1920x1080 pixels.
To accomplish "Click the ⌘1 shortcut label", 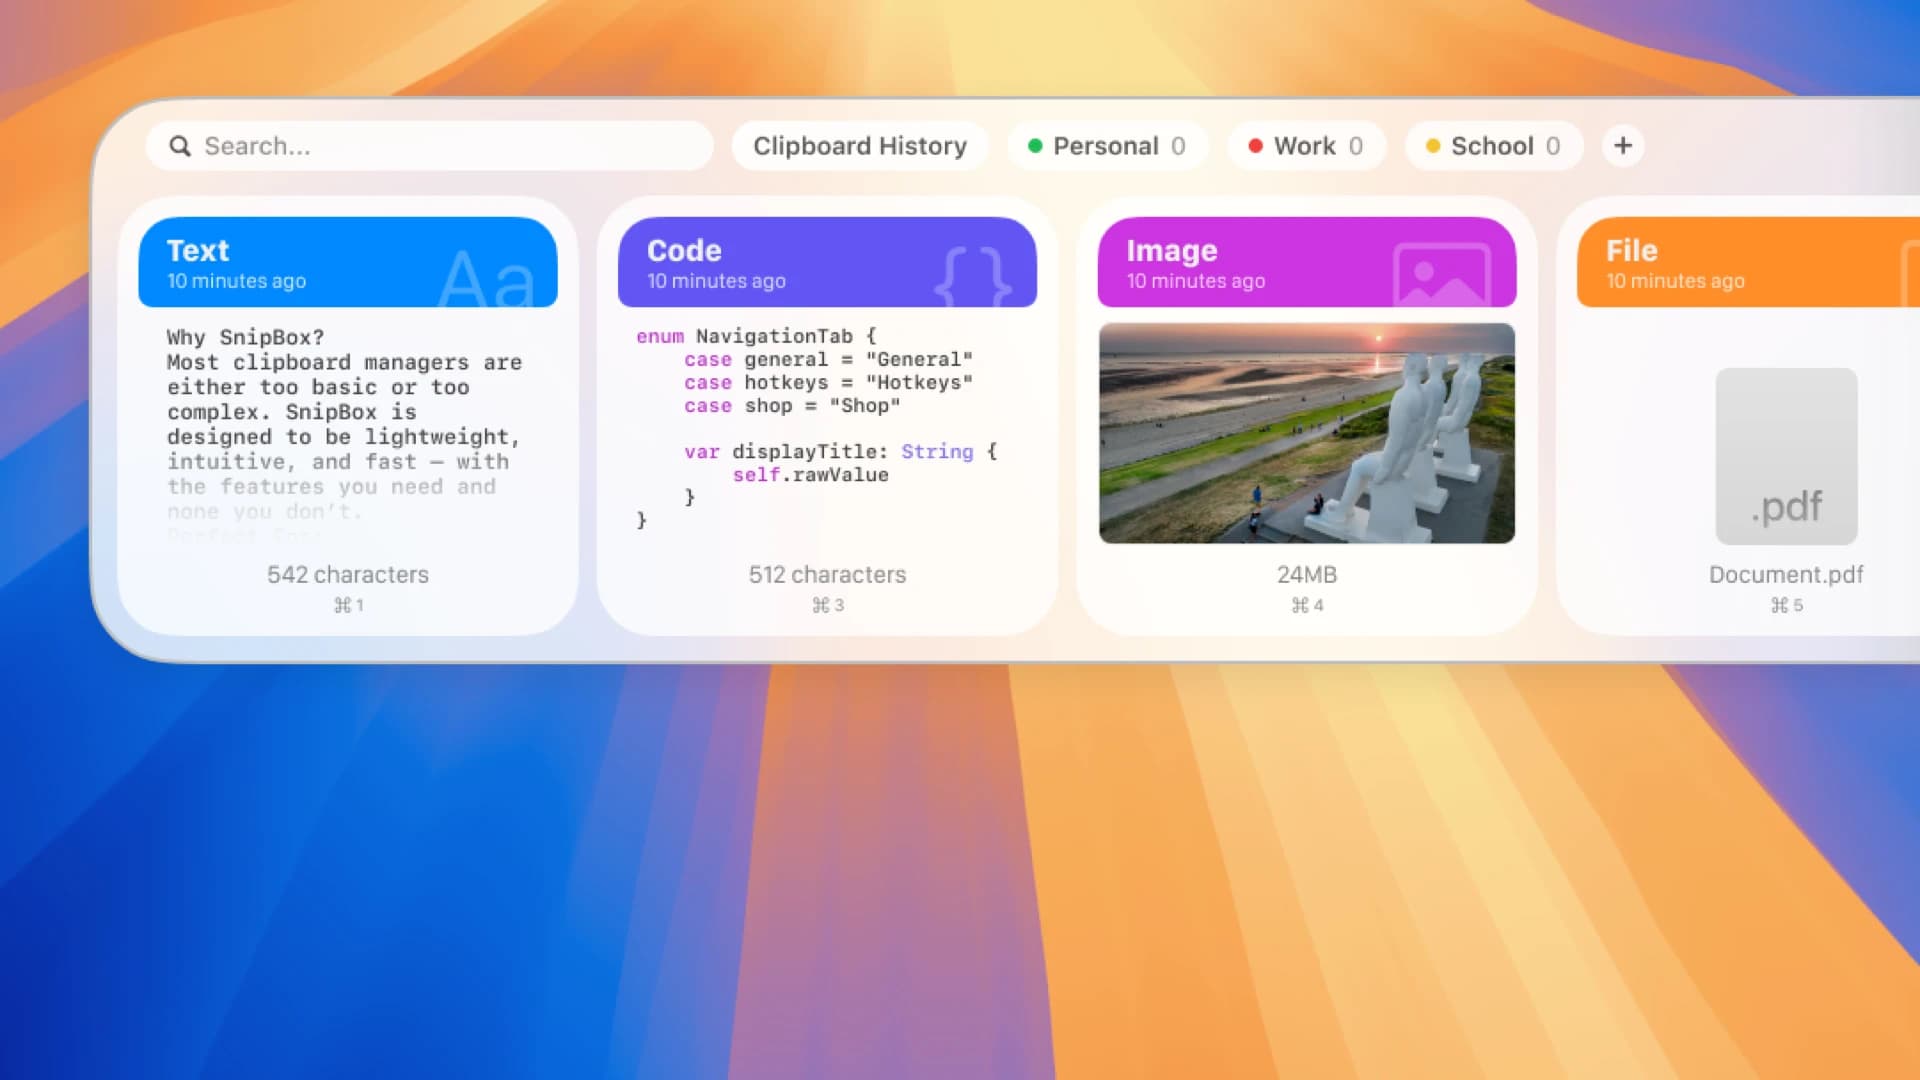I will (348, 605).
